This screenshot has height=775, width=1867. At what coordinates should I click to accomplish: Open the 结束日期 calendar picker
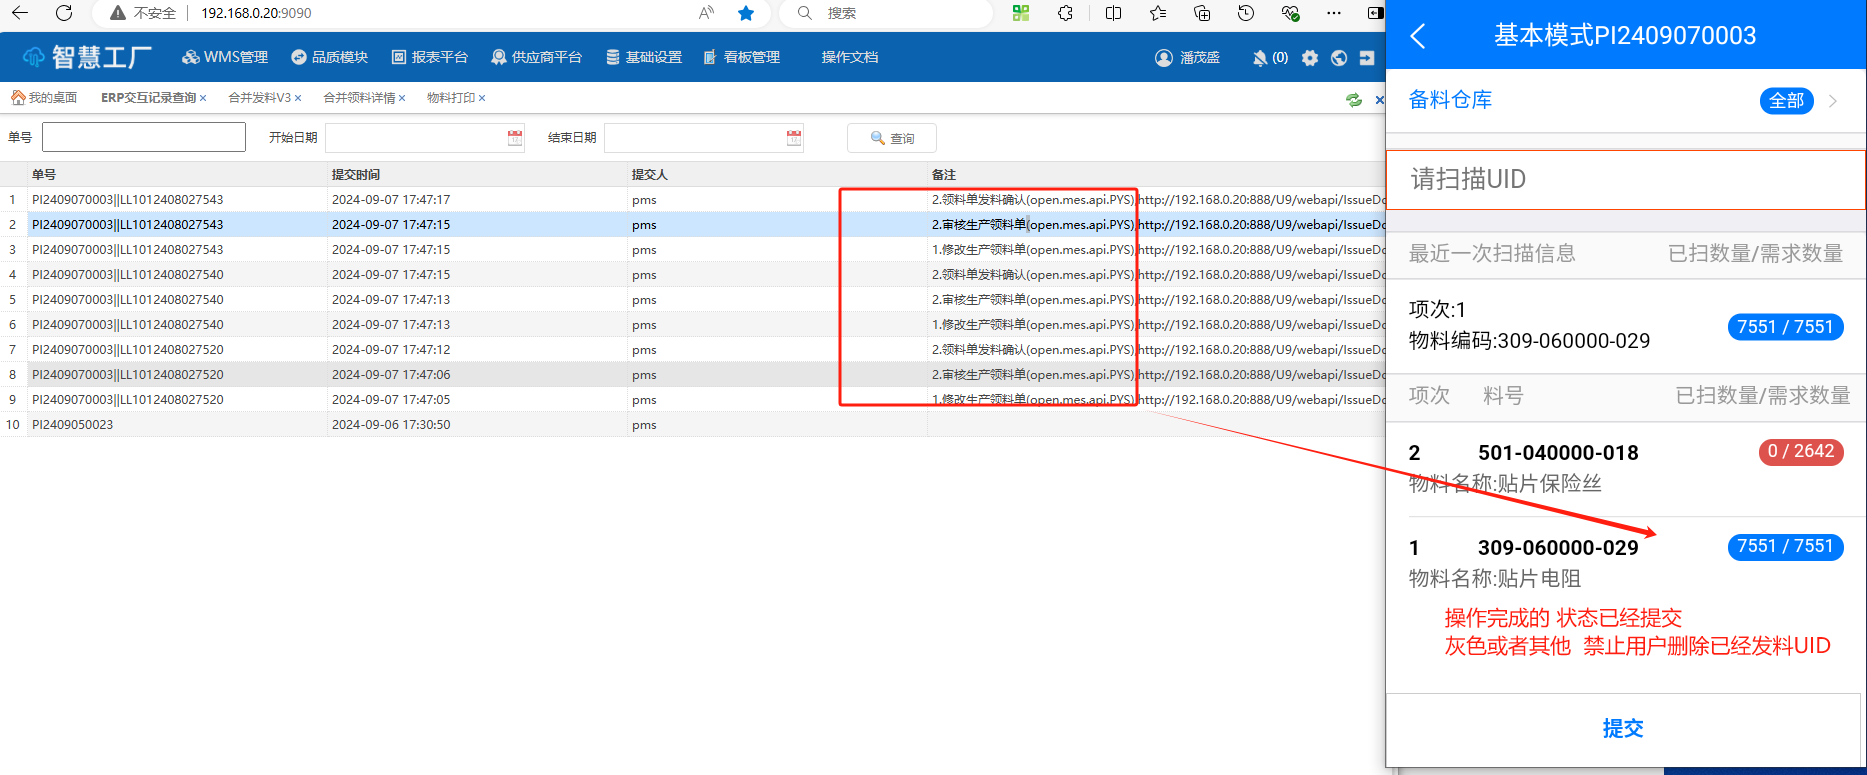pos(794,138)
